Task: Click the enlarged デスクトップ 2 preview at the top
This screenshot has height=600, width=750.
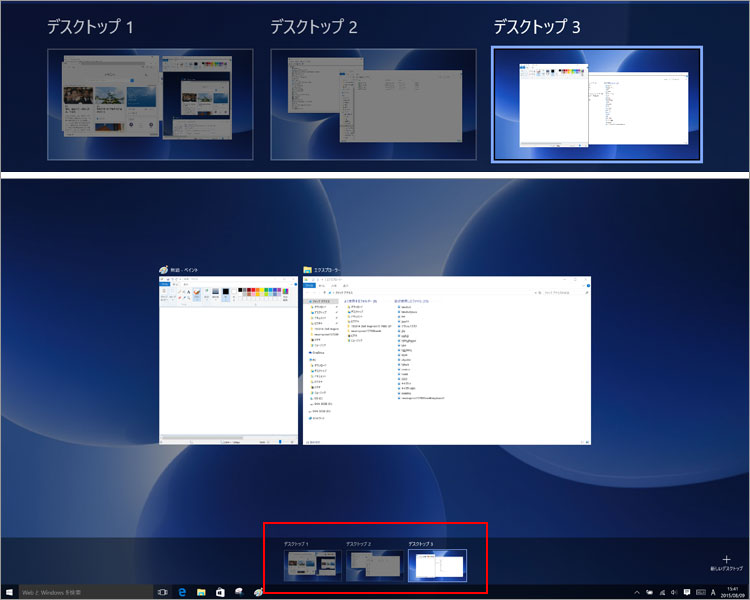Action: tap(374, 104)
